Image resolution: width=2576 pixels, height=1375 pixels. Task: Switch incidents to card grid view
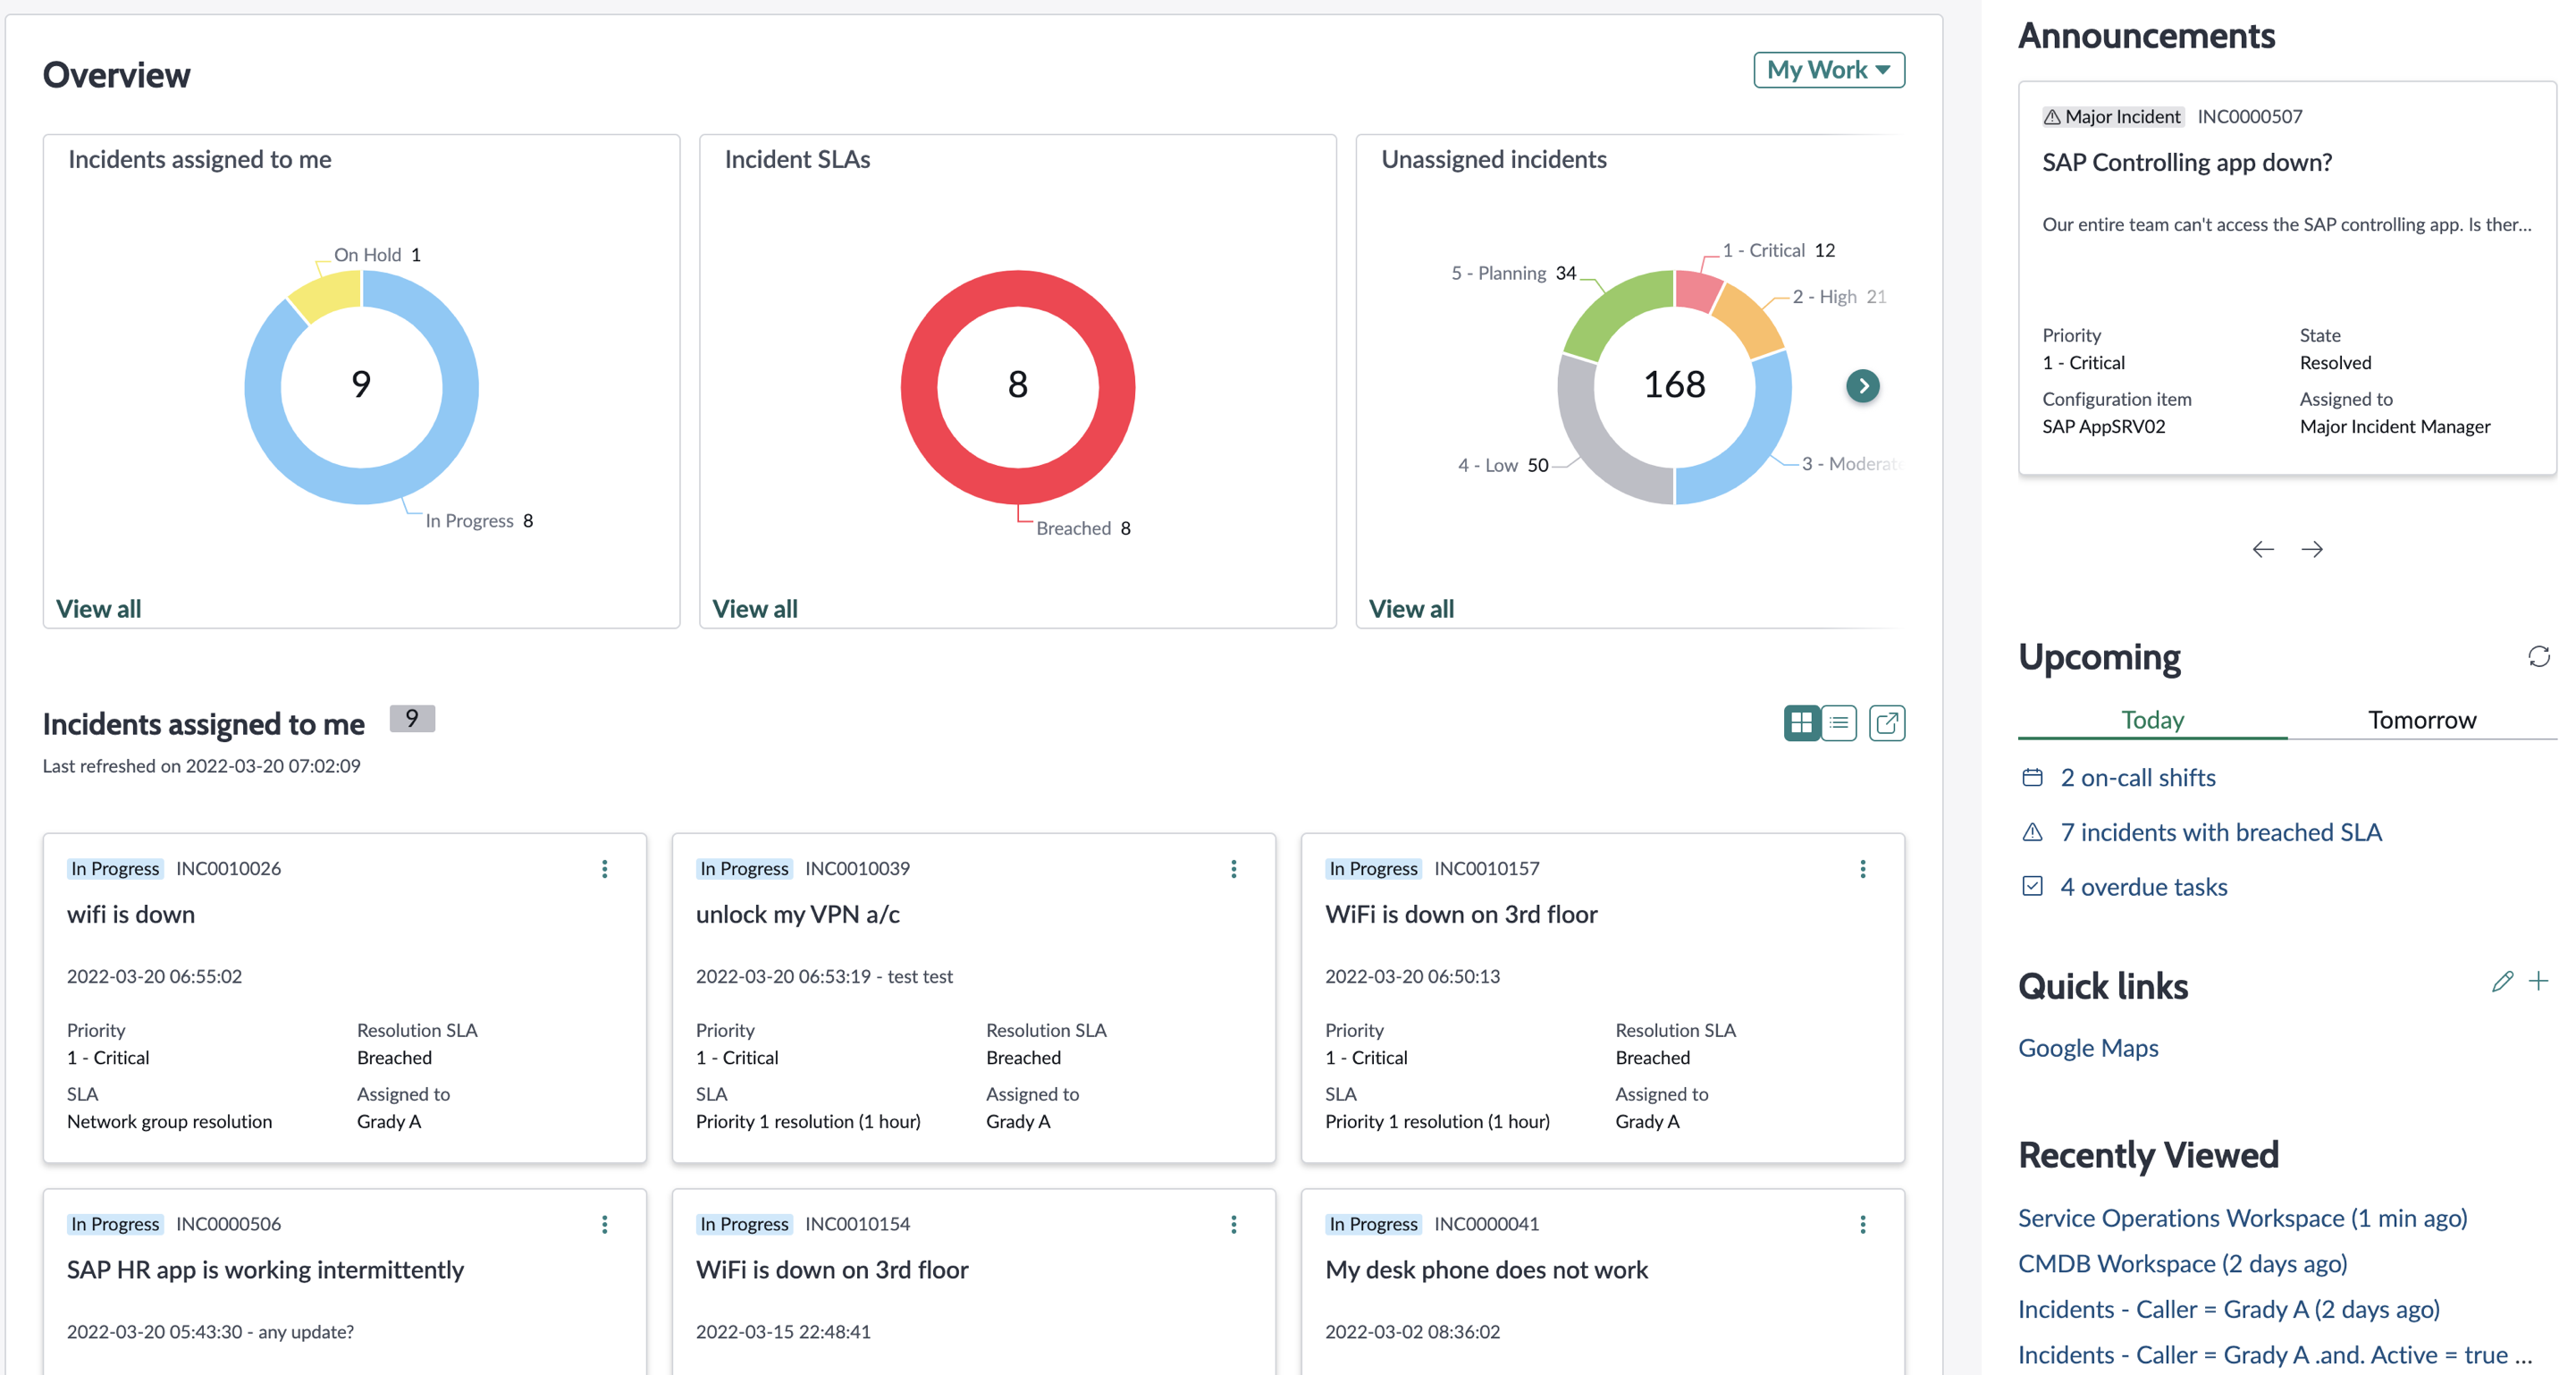coord(1801,723)
